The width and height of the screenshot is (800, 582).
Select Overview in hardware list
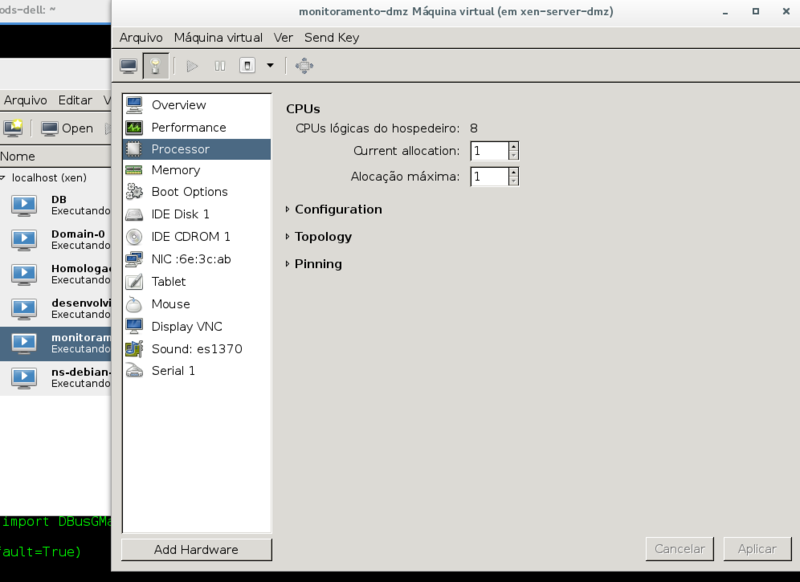(x=197, y=105)
